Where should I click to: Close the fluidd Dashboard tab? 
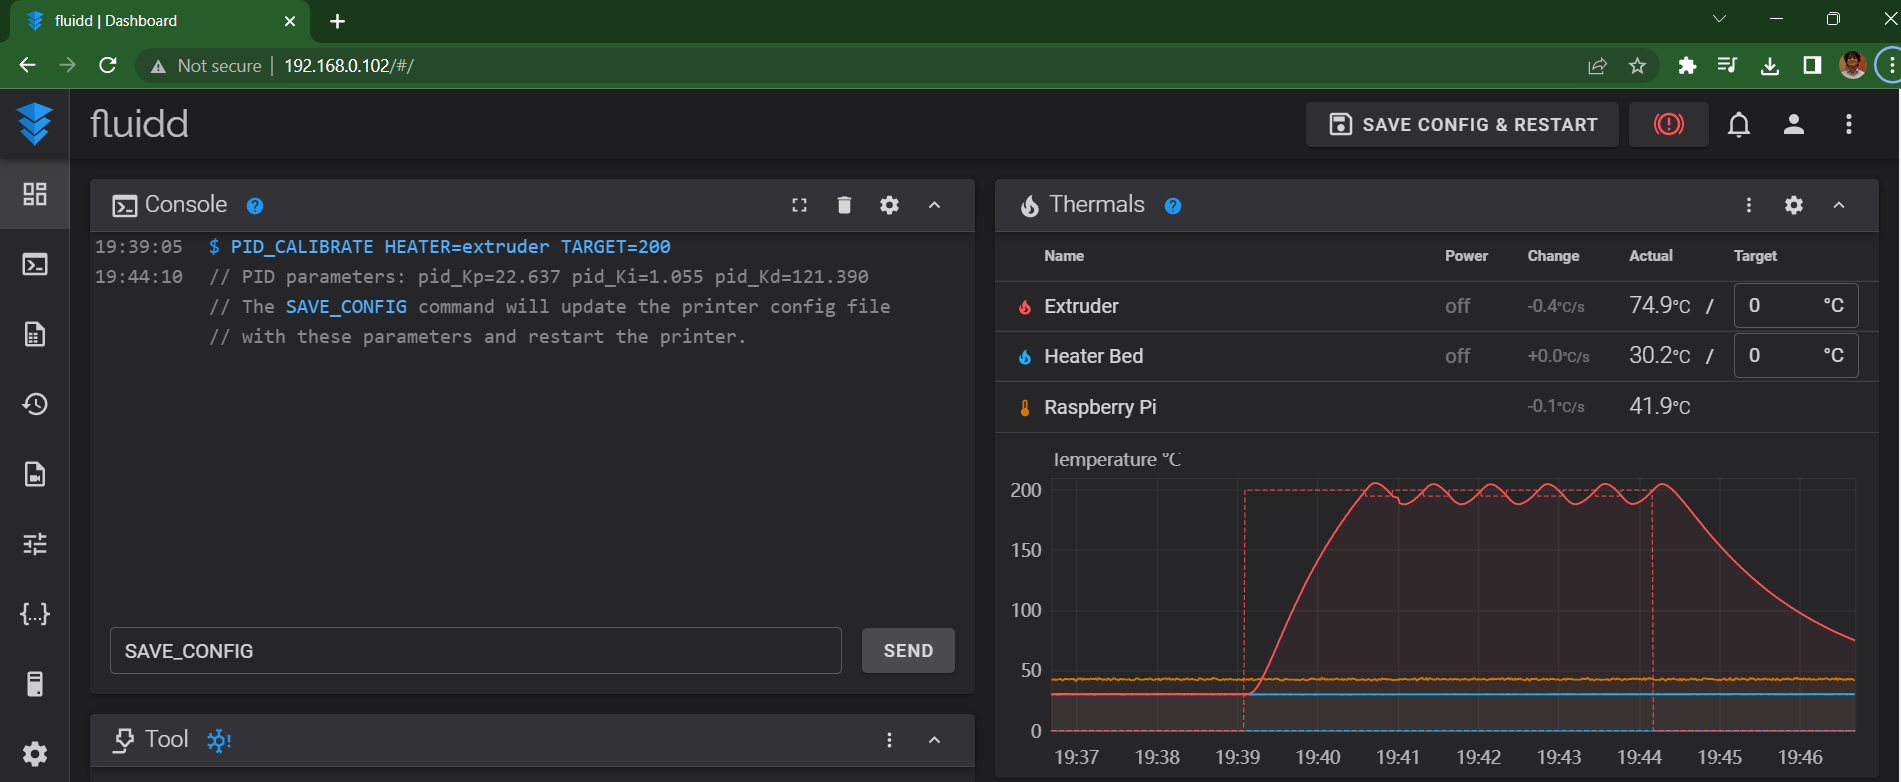pos(290,21)
